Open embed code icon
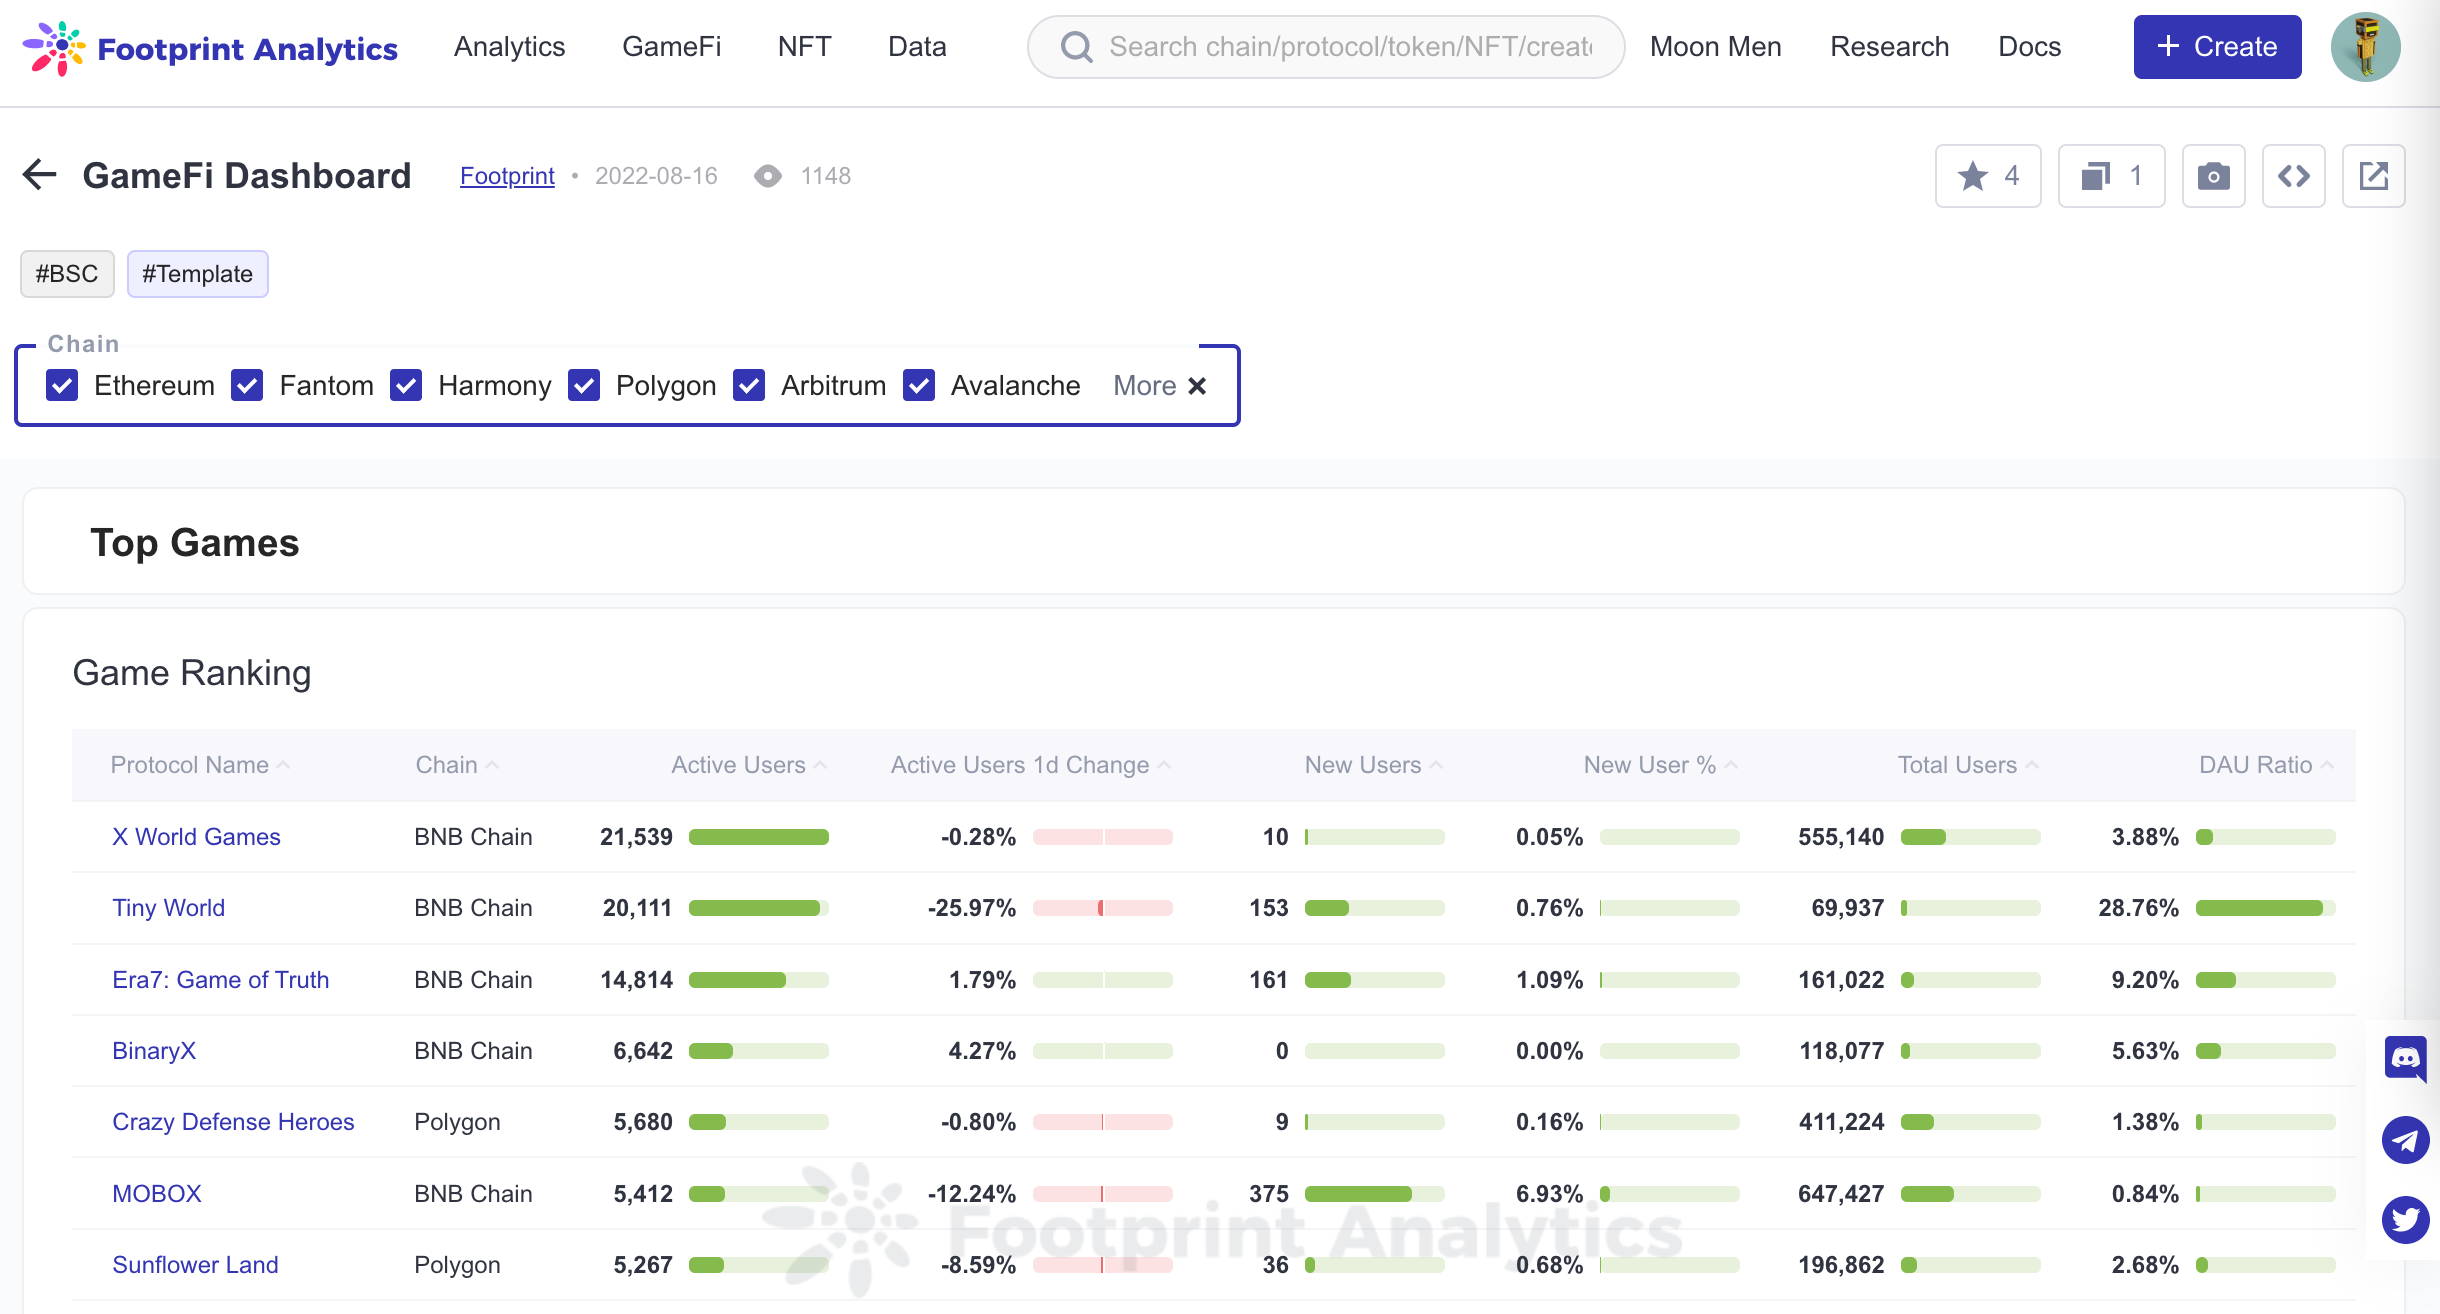 [2294, 176]
